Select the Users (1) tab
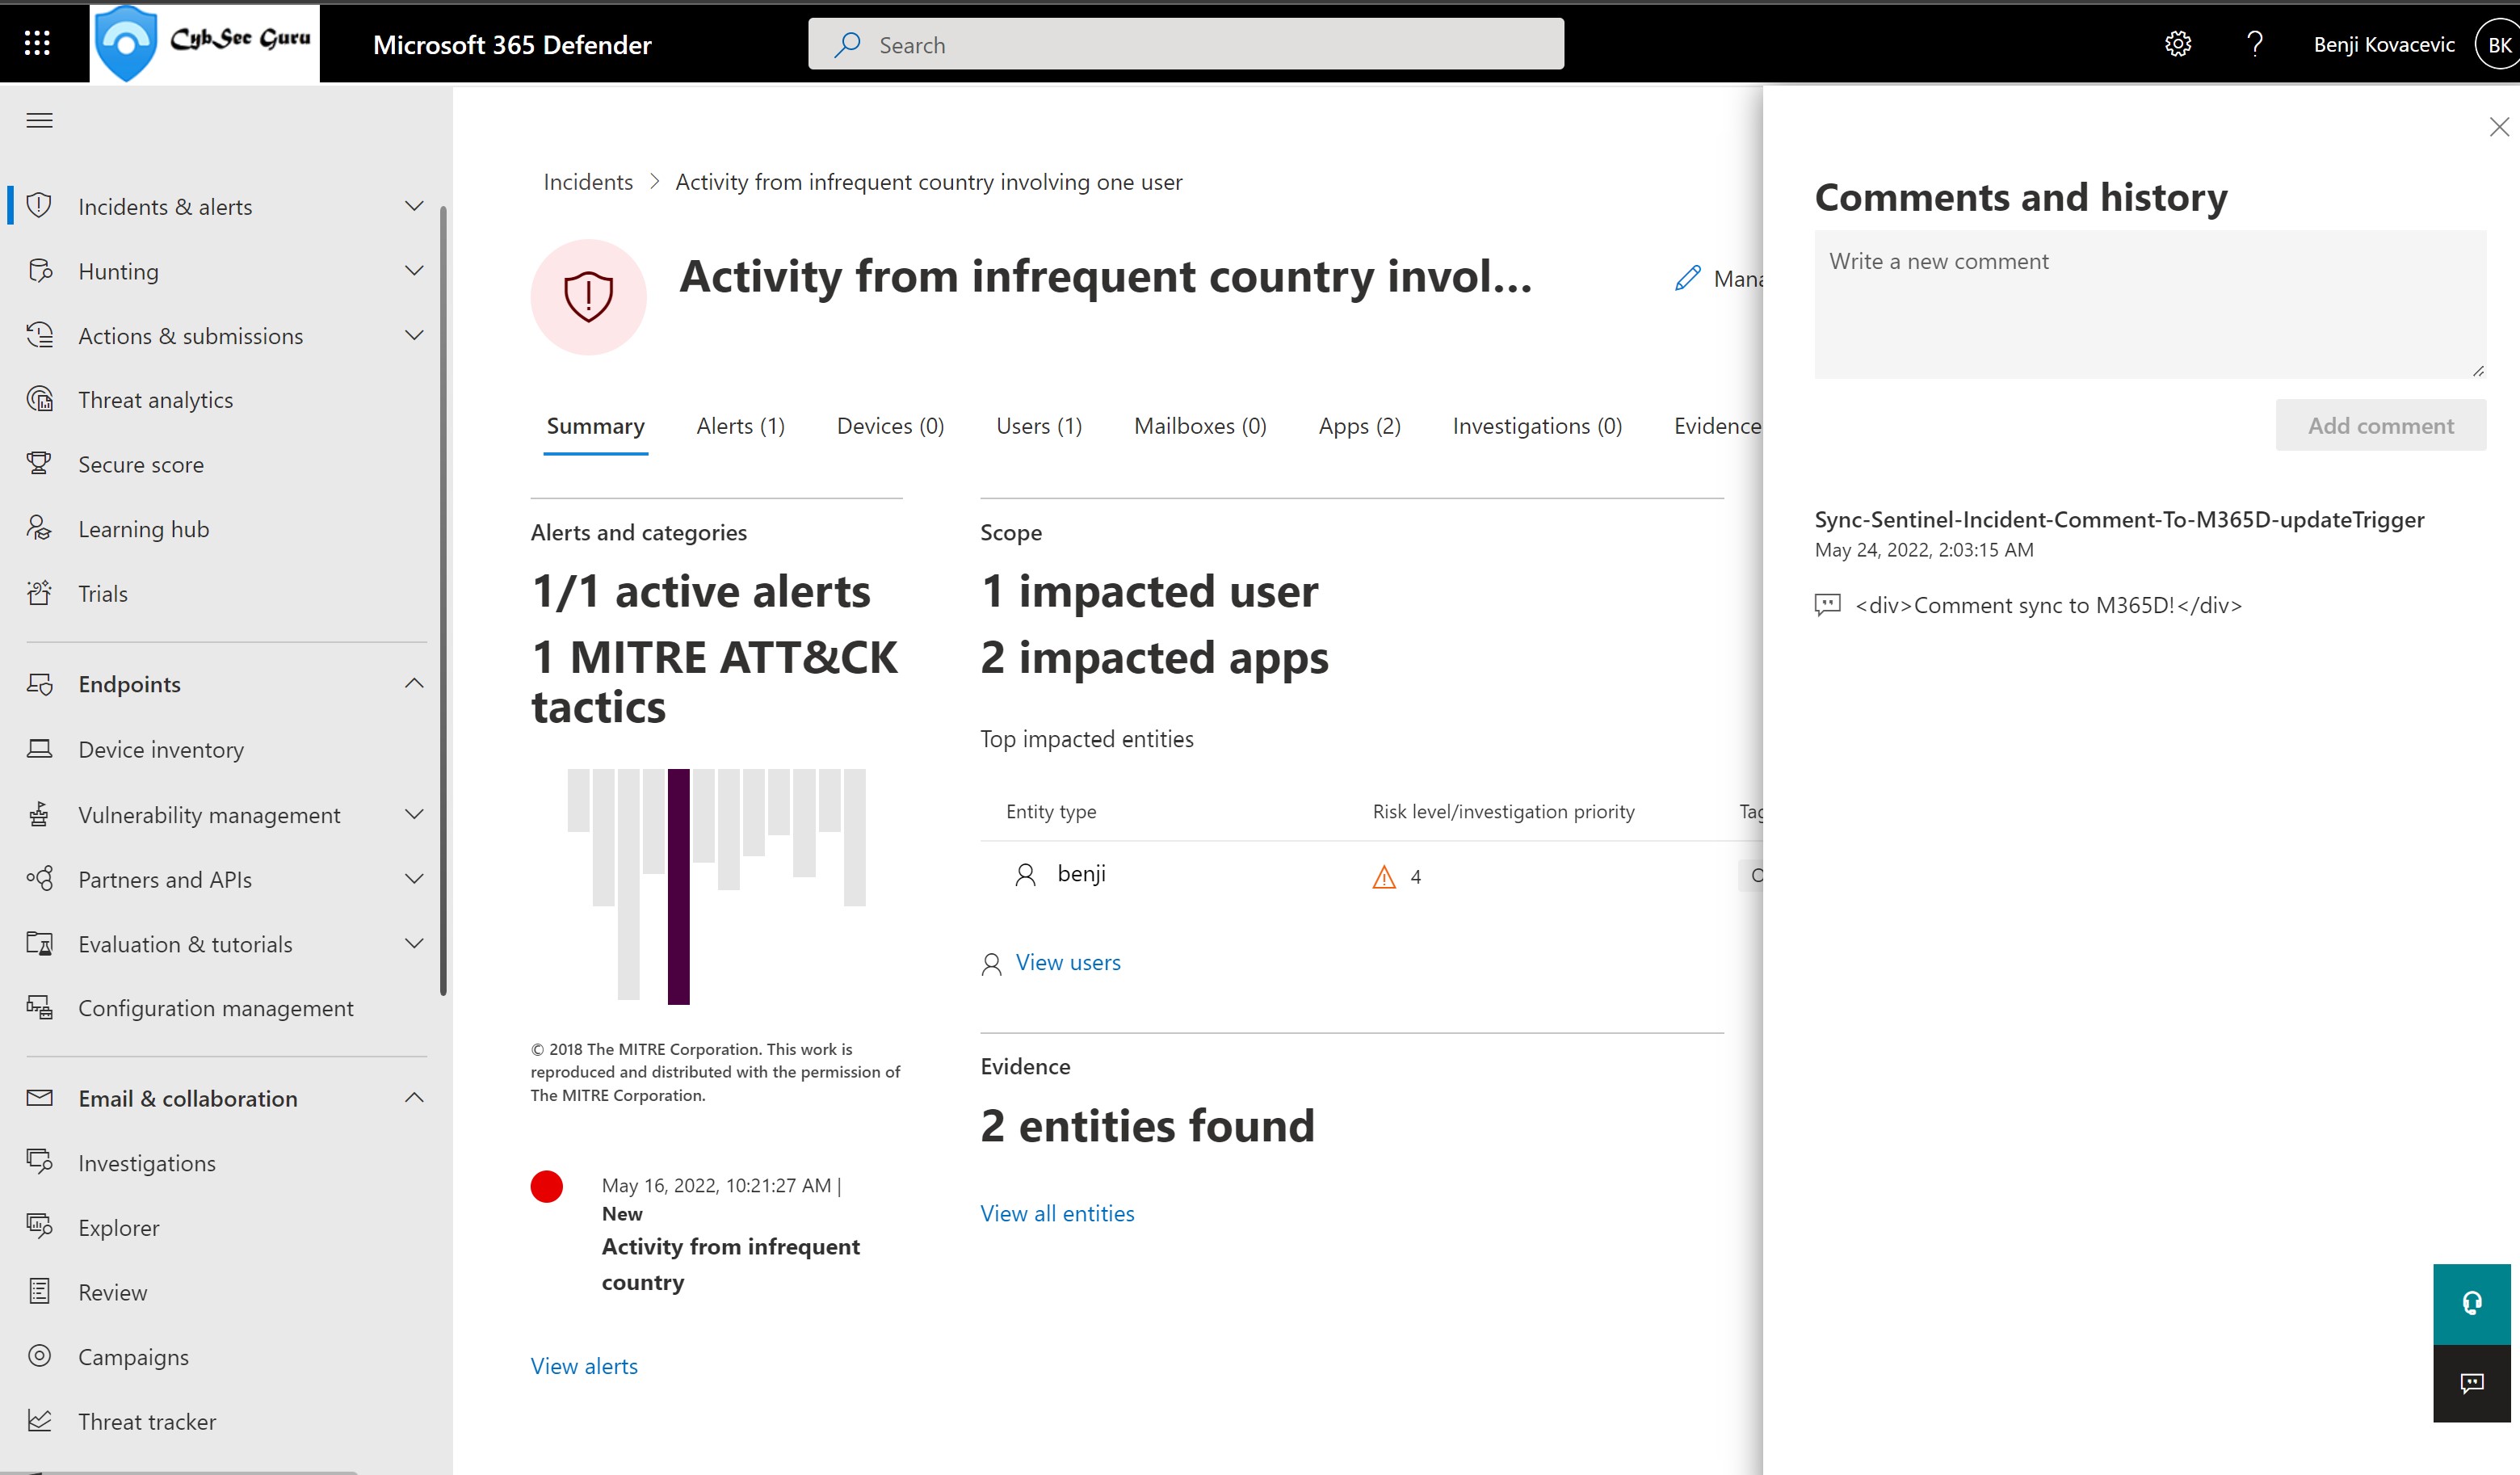 tap(1039, 425)
